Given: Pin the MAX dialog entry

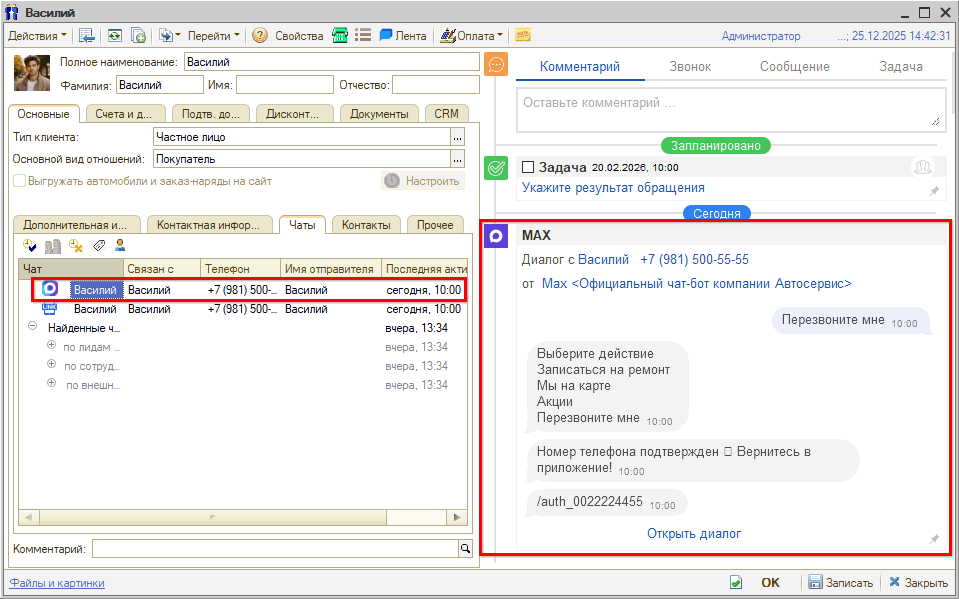Looking at the screenshot, I should coord(934,539).
